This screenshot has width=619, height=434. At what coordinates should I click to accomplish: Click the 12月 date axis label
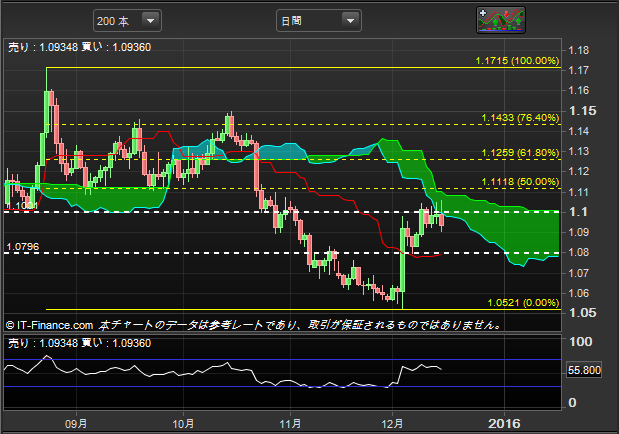pos(392,424)
